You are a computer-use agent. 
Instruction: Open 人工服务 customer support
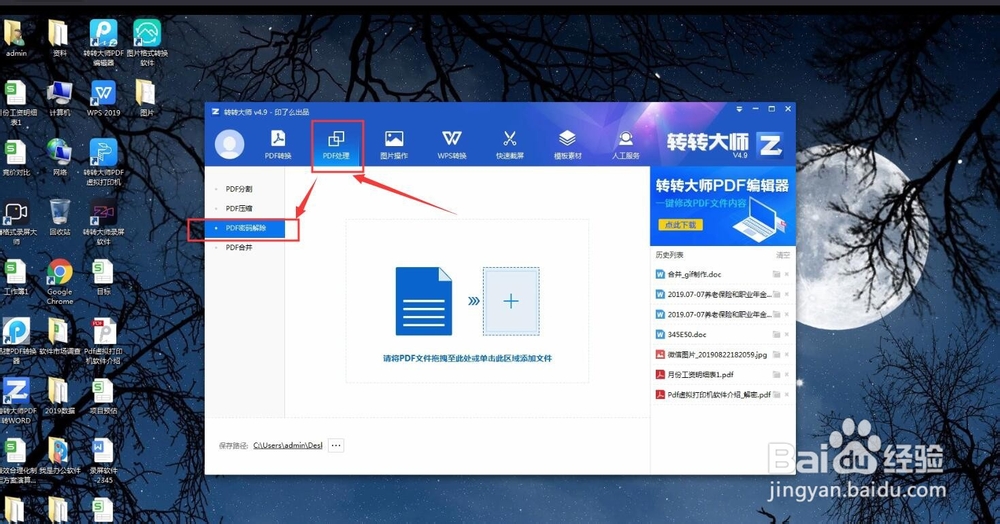[x=626, y=145]
